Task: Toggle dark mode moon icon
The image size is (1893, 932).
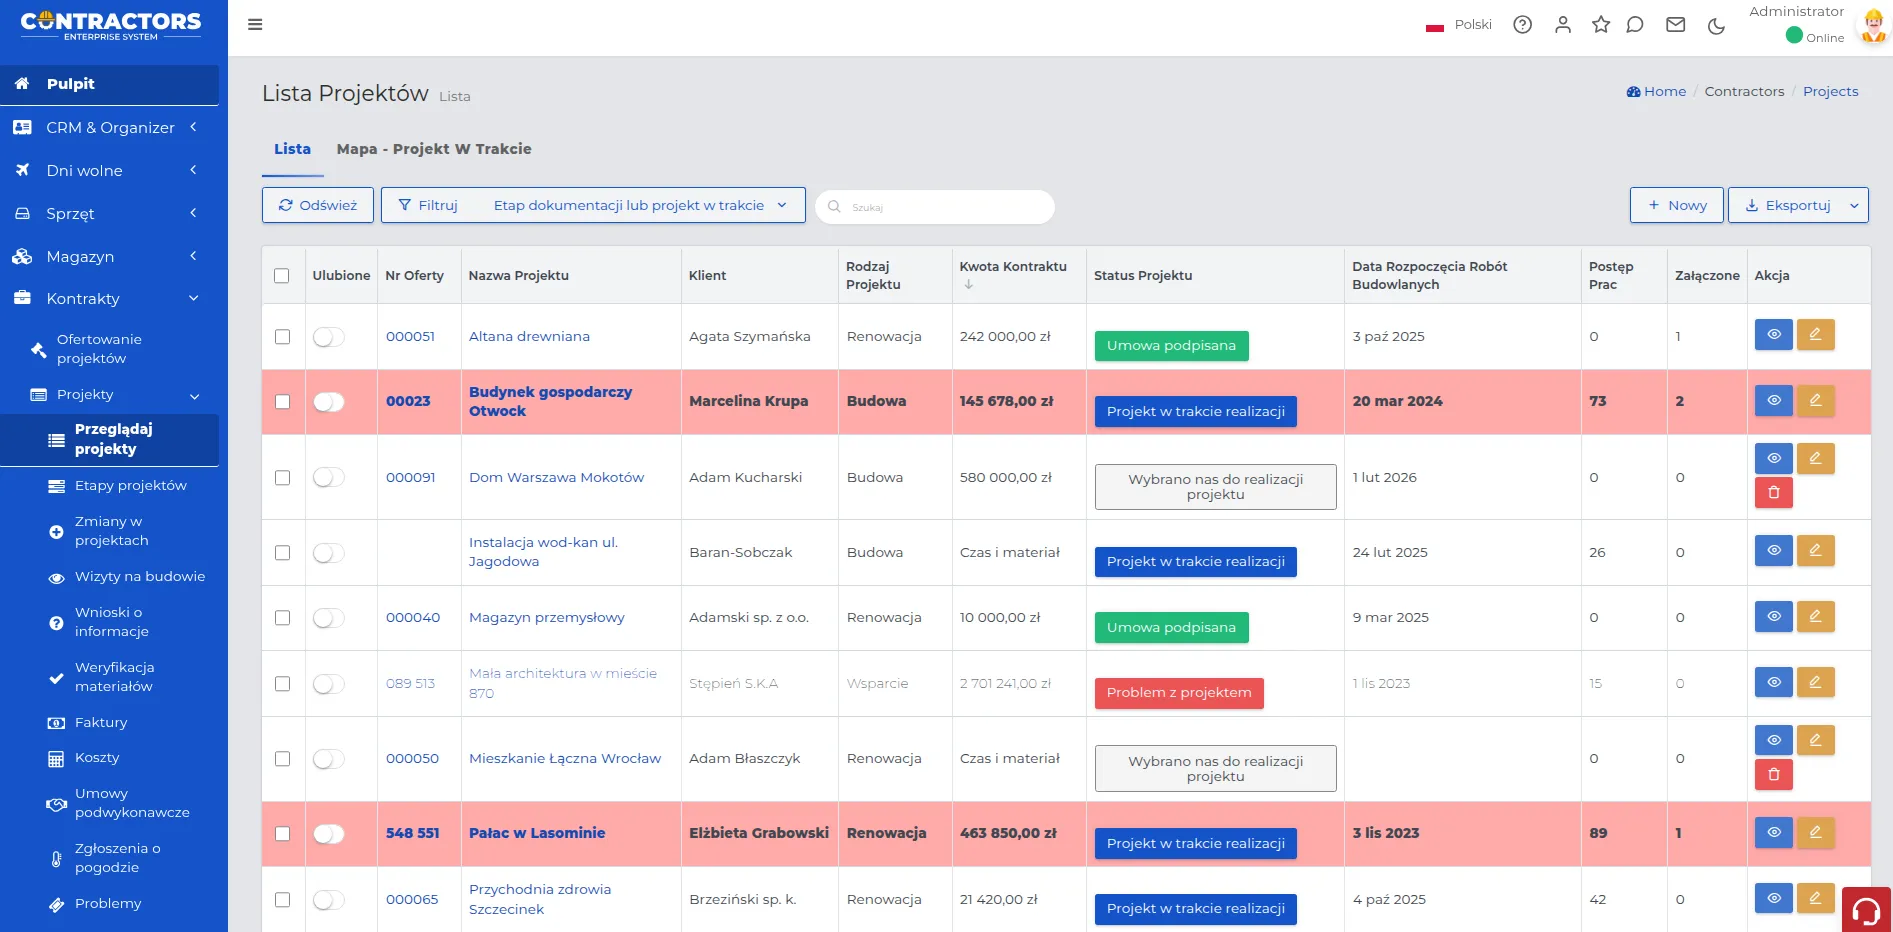Action: [1716, 26]
